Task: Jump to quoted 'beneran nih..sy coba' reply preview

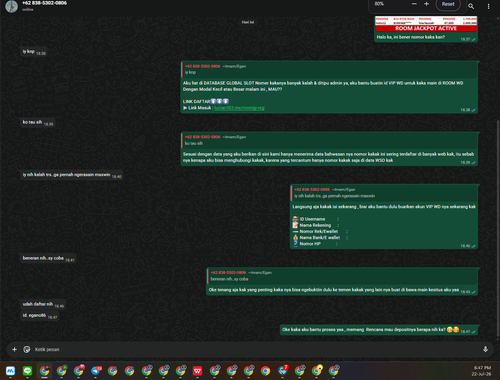Action: (342, 276)
